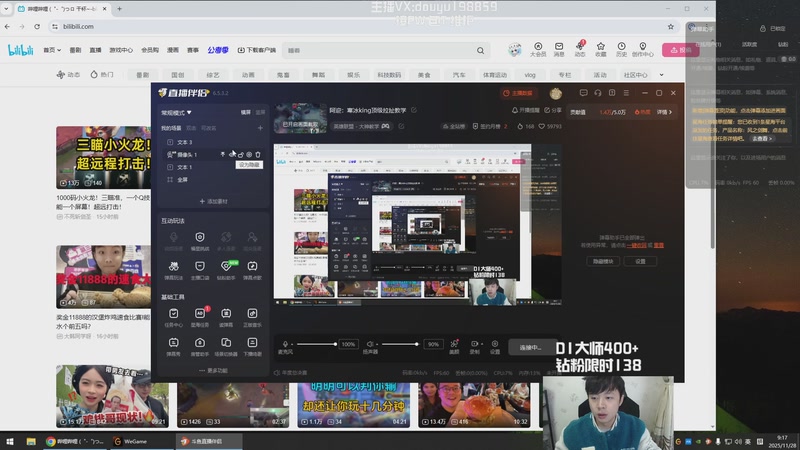
Task: Click 添加素材 add source button
Action: (x=213, y=201)
